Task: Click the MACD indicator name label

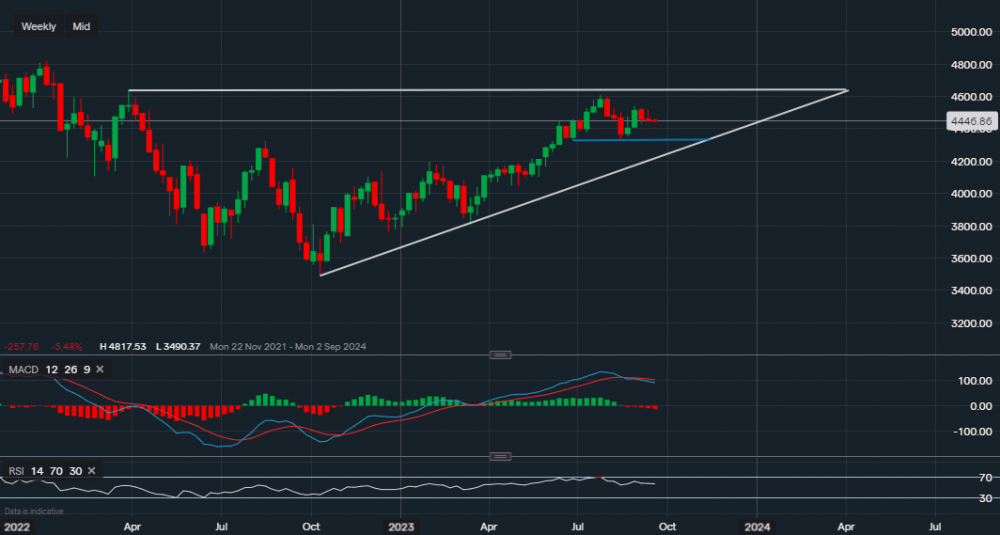Action: pyautogui.click(x=22, y=370)
